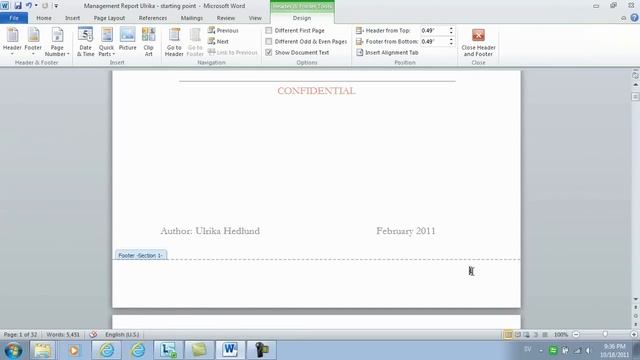Switch to the Home tab
Viewport: 640px width, 360px height.
(44, 18)
